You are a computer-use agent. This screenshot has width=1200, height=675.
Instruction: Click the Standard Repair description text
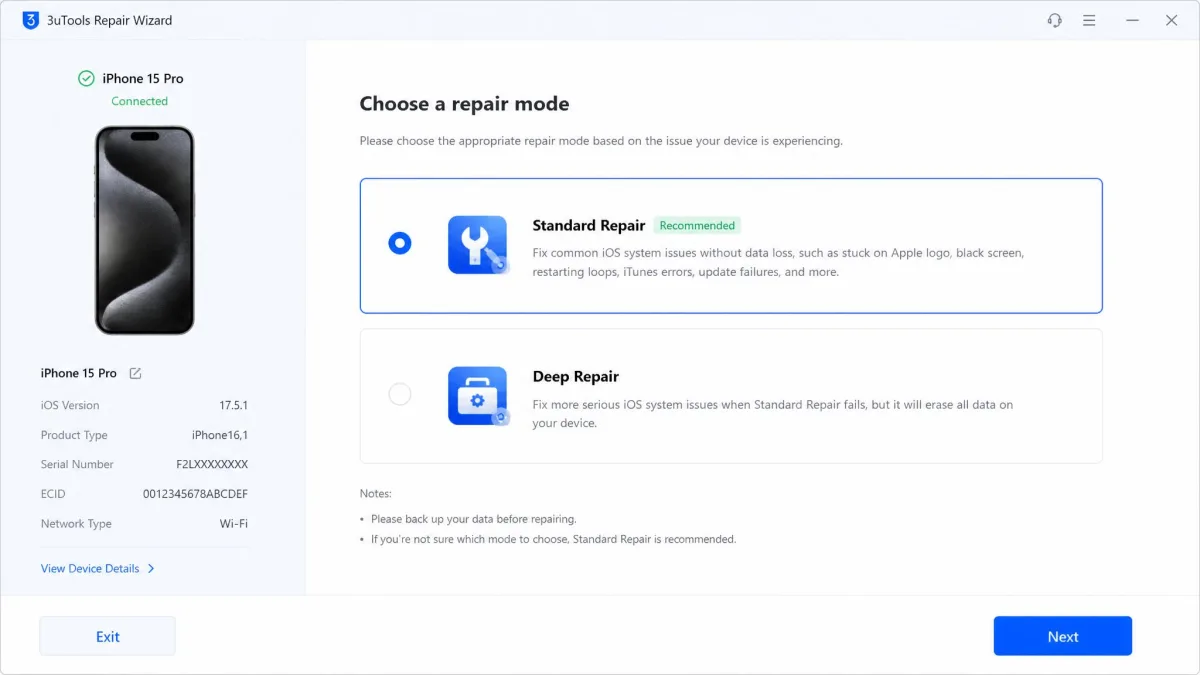click(778, 262)
